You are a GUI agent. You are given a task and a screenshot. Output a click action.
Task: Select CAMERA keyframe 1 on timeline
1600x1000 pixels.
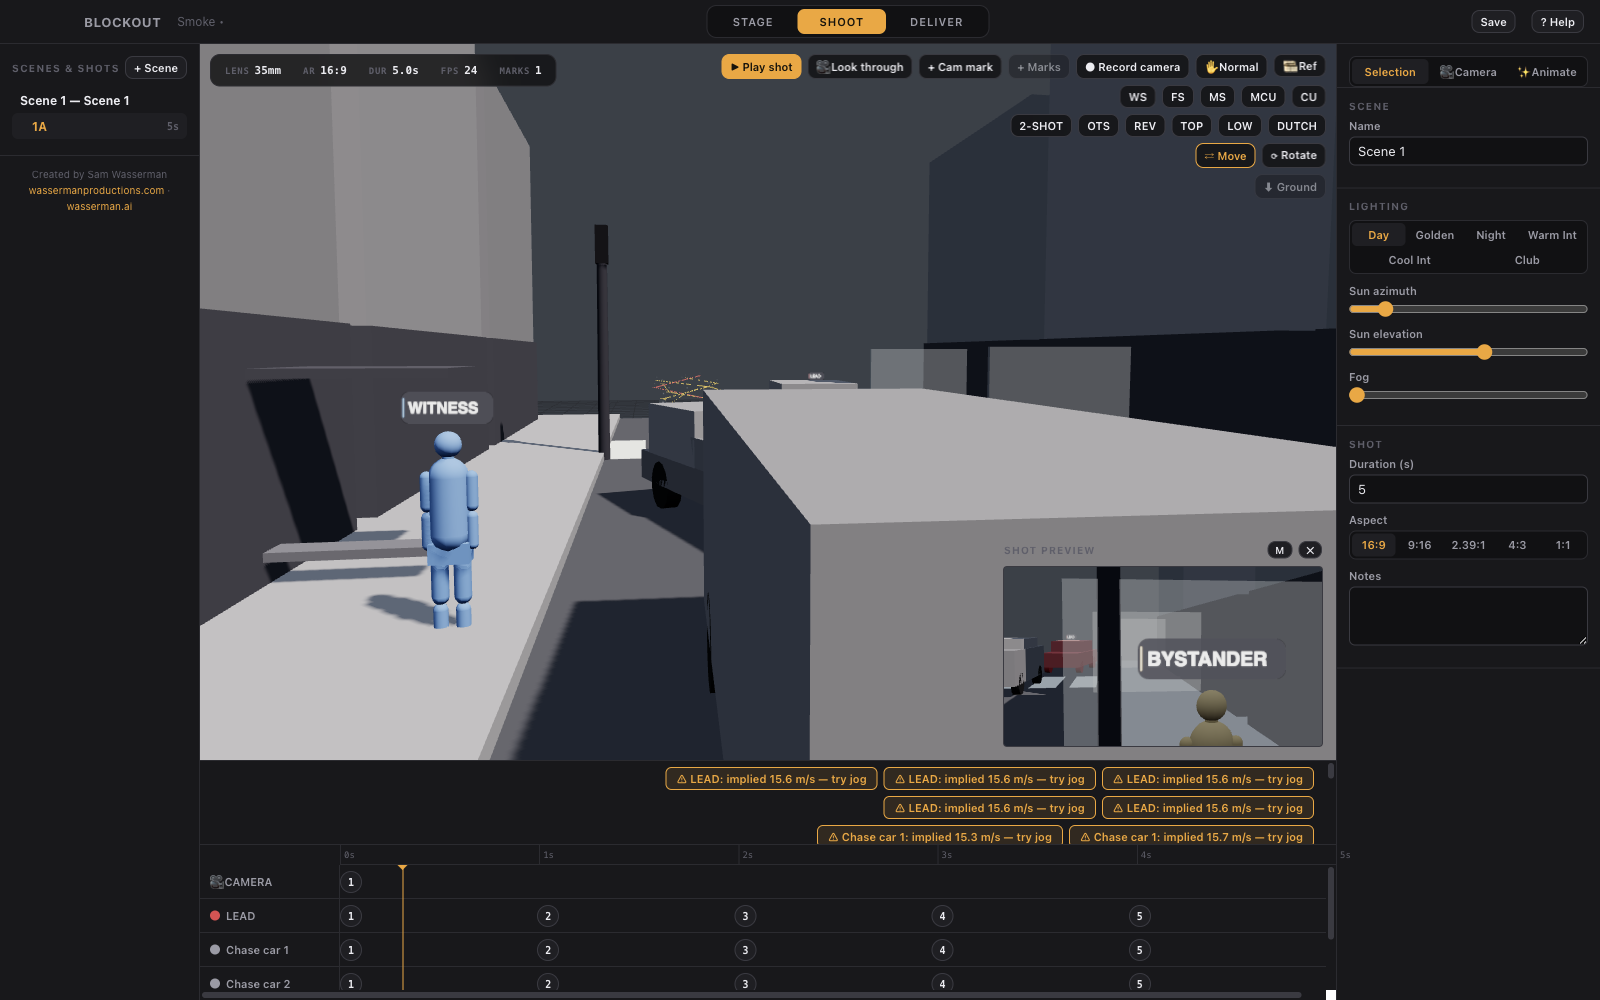click(351, 882)
